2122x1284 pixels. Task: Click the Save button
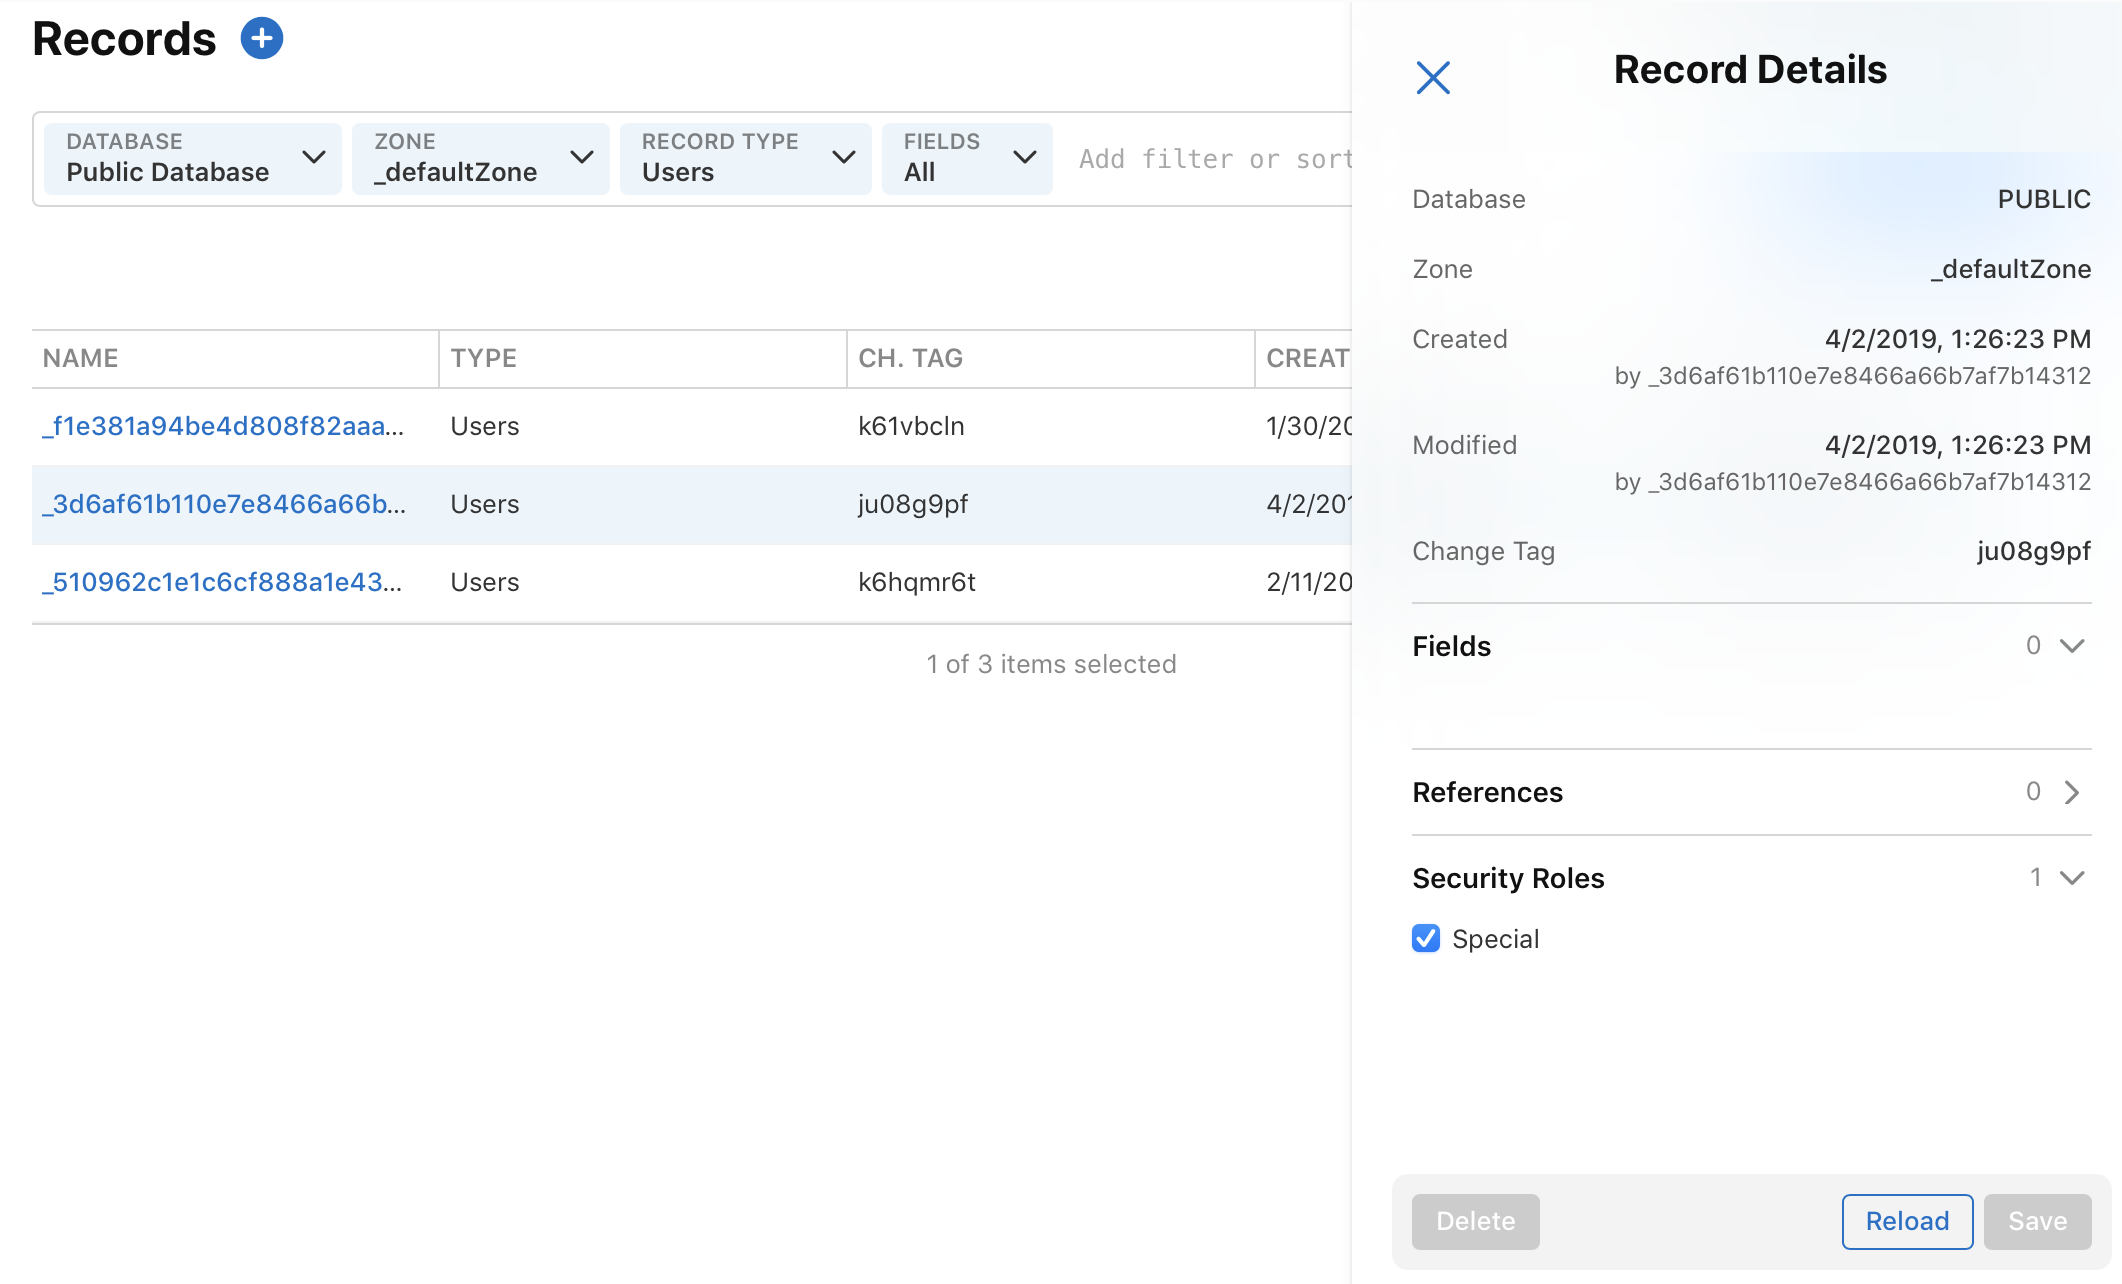pos(2037,1221)
